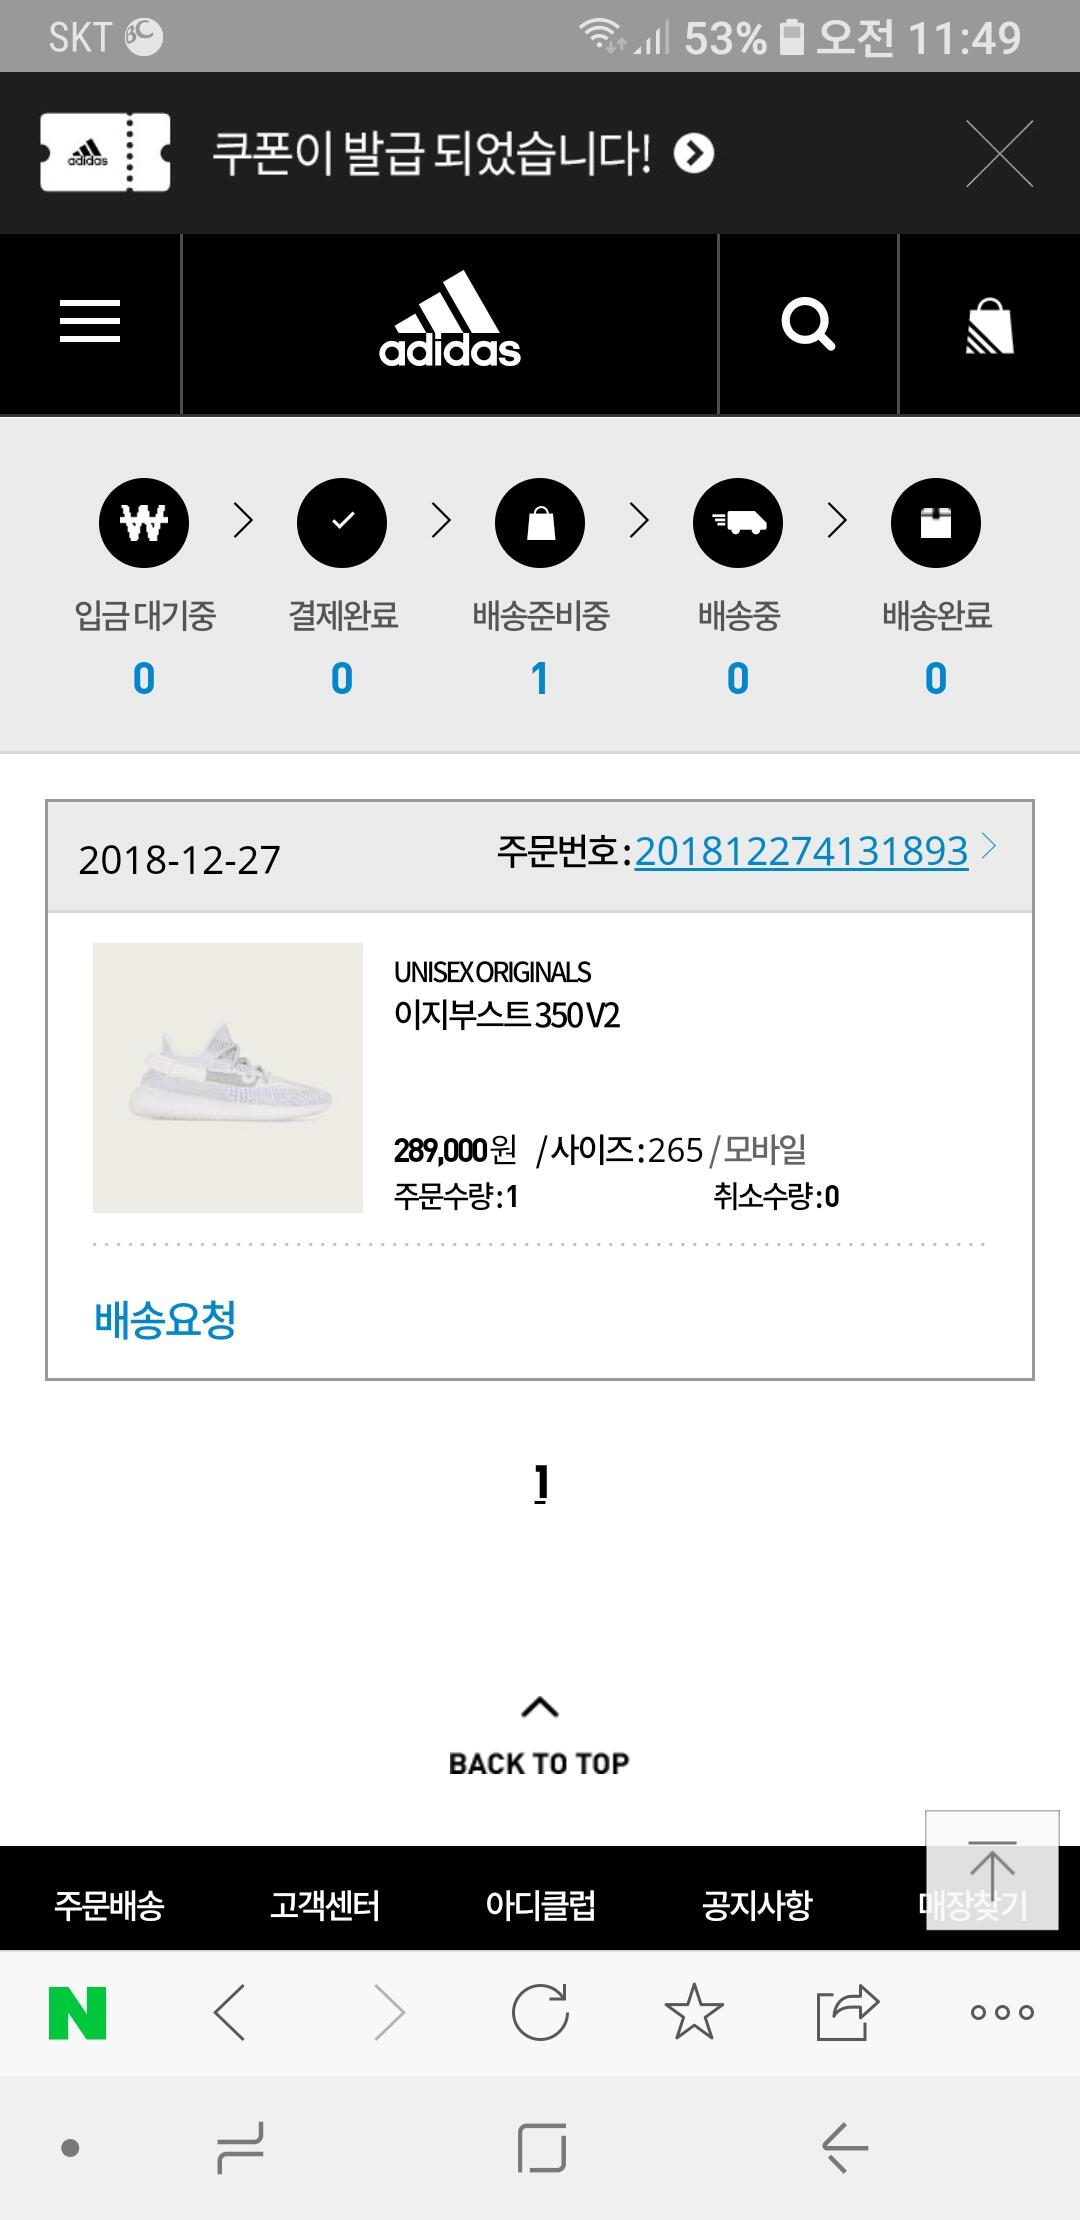Tap the 입금대기중 won status icon

click(x=144, y=523)
